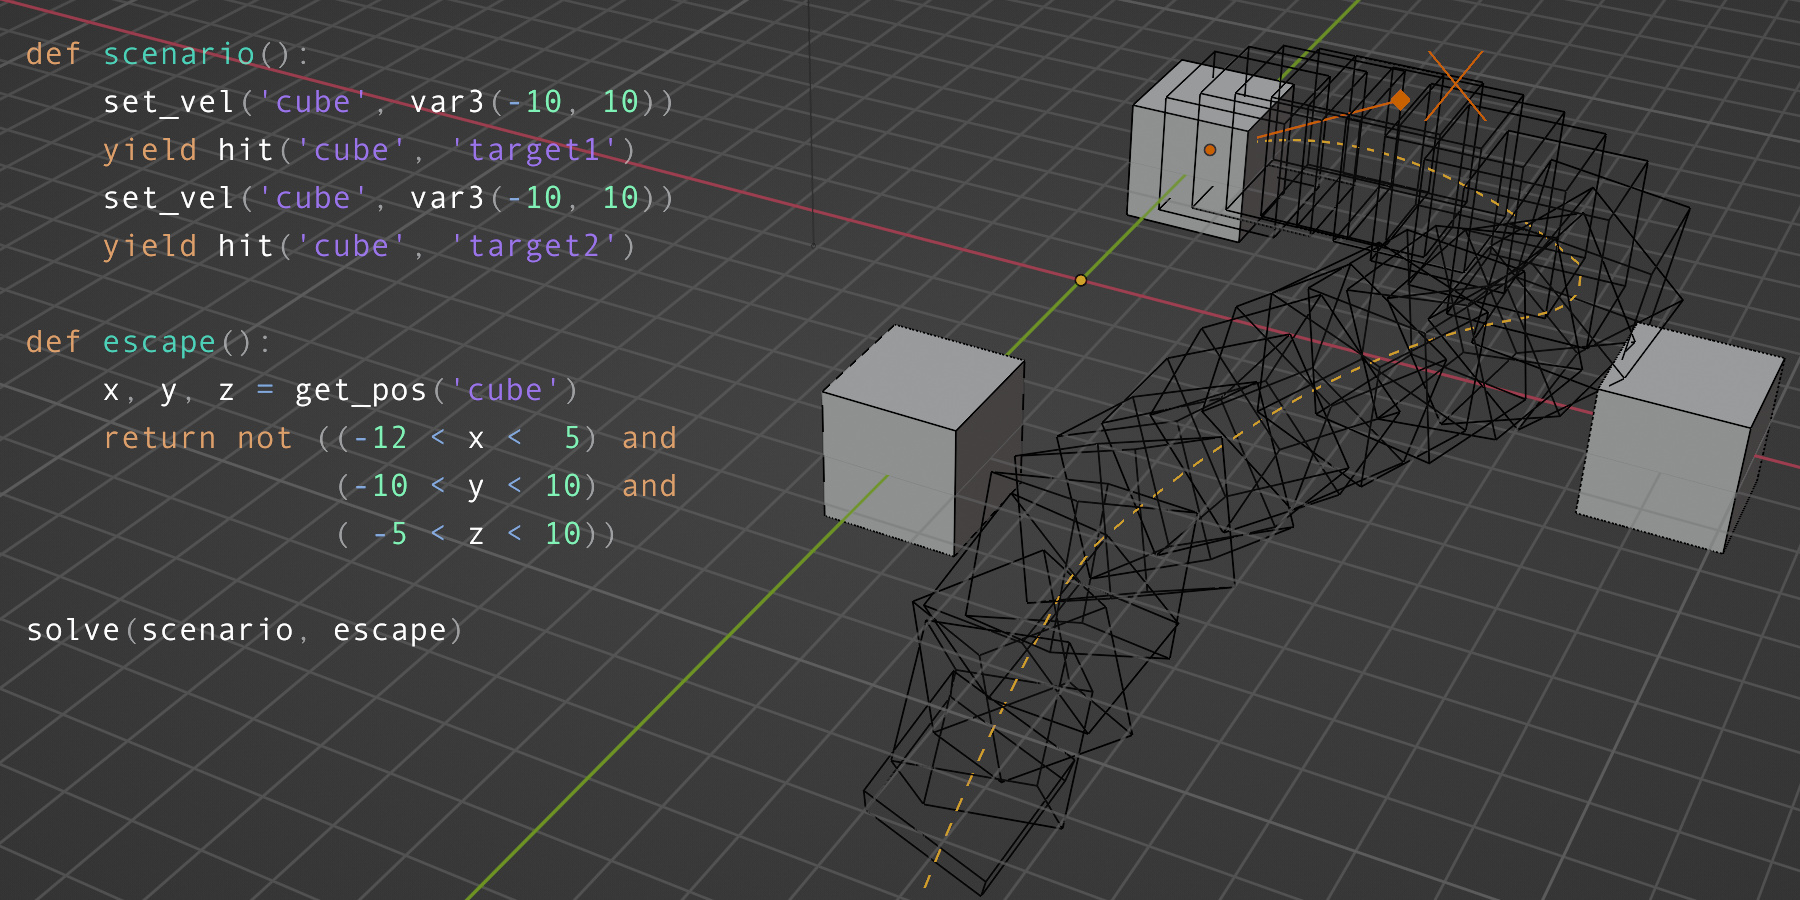The height and width of the screenshot is (900, 1800).
Task: Click the "yield hit('cube', 'target1')" line
Action: [x=369, y=150]
